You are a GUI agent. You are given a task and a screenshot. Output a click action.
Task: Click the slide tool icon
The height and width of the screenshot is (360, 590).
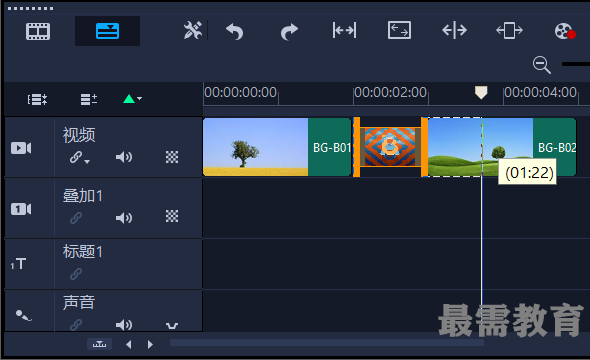[x=509, y=30]
